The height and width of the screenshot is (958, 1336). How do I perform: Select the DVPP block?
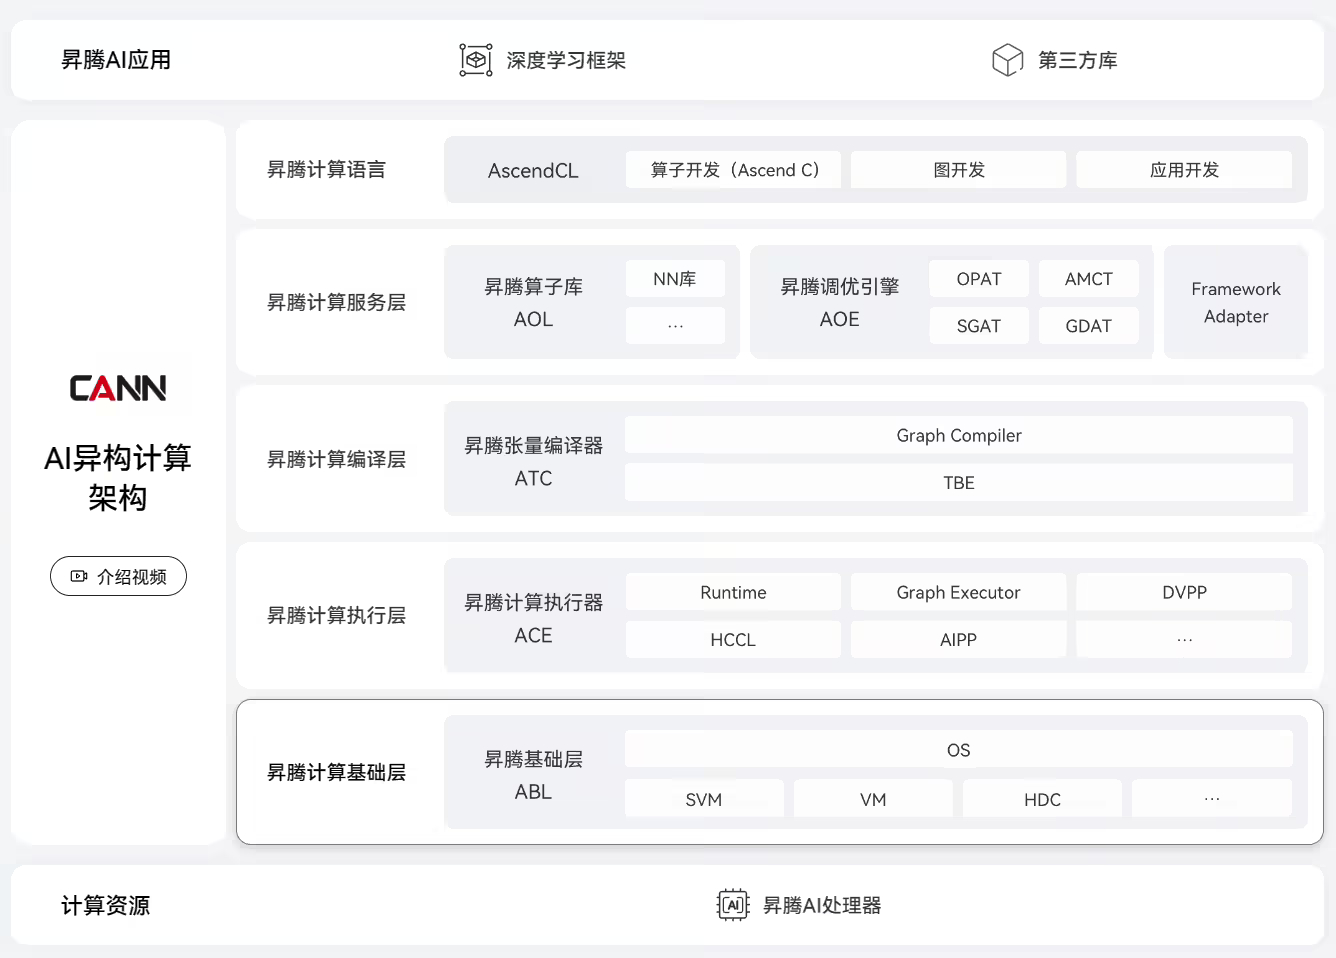(x=1184, y=591)
